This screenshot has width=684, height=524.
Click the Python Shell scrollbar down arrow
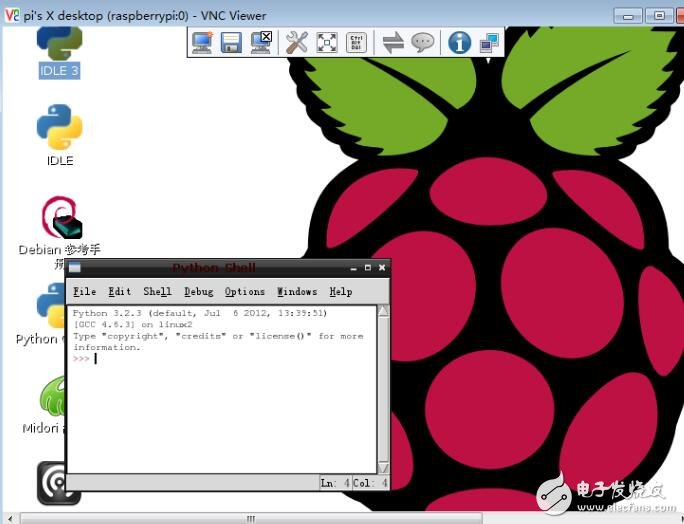[383, 467]
